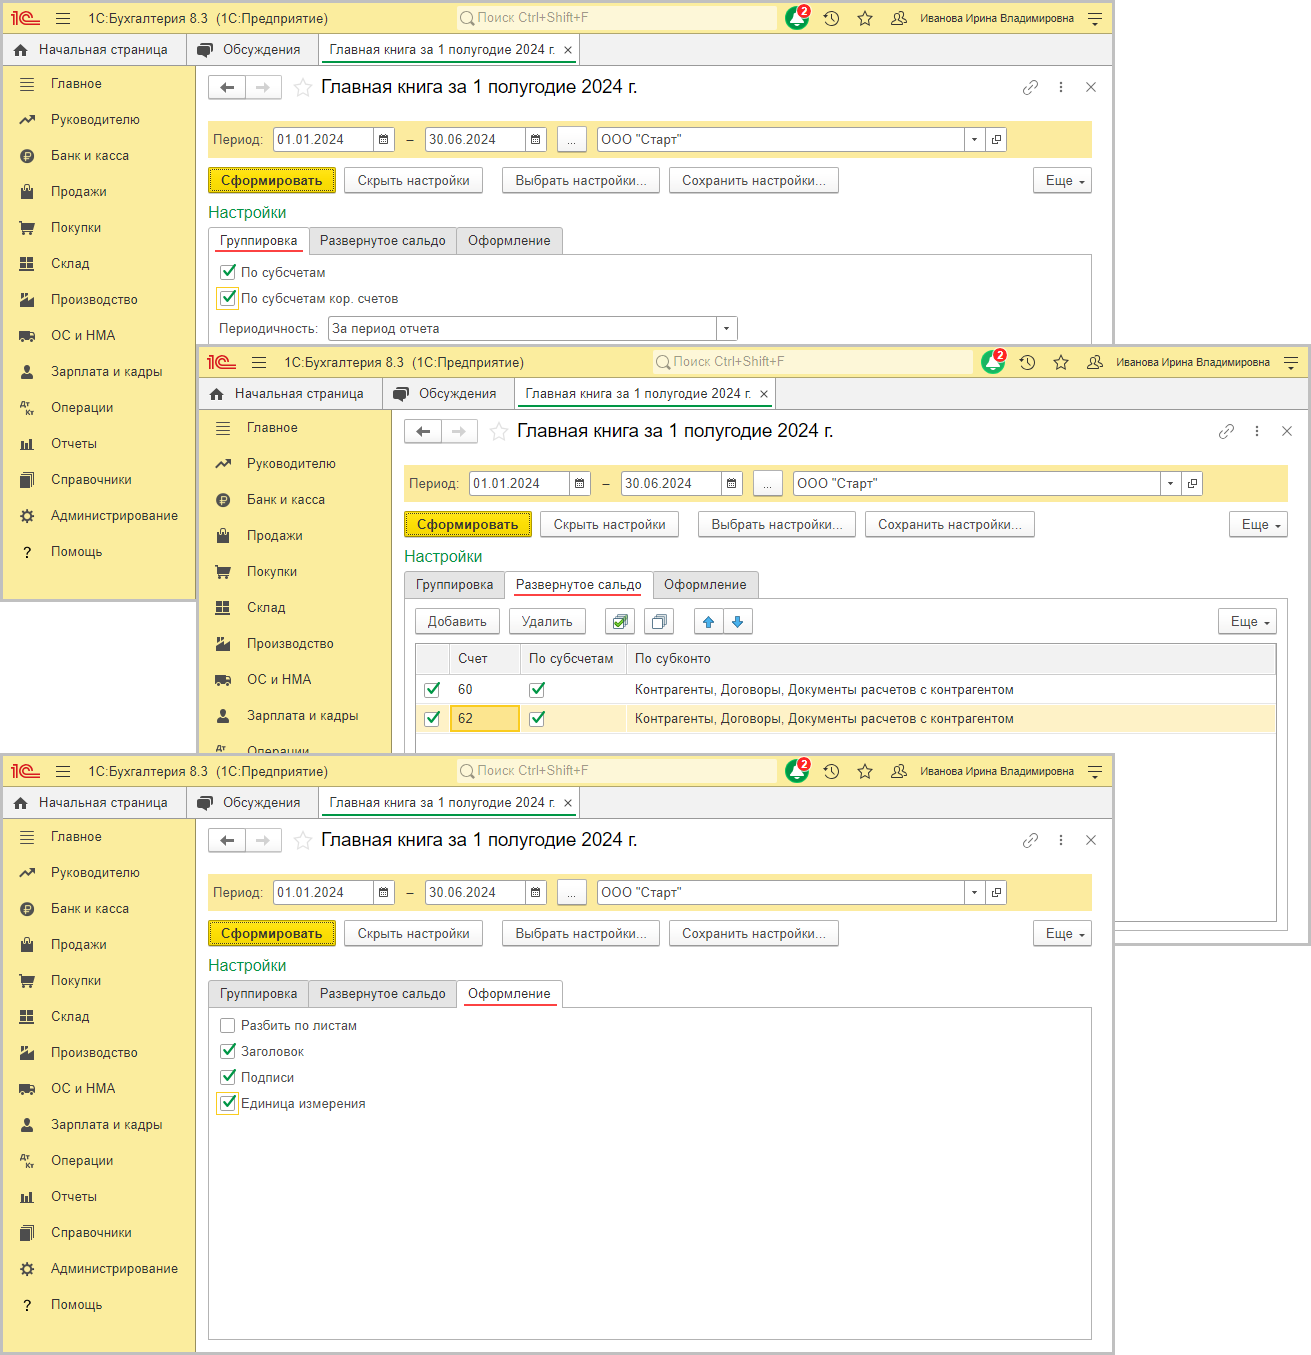Move row down arrow in middle window
The image size is (1311, 1355).
click(738, 621)
